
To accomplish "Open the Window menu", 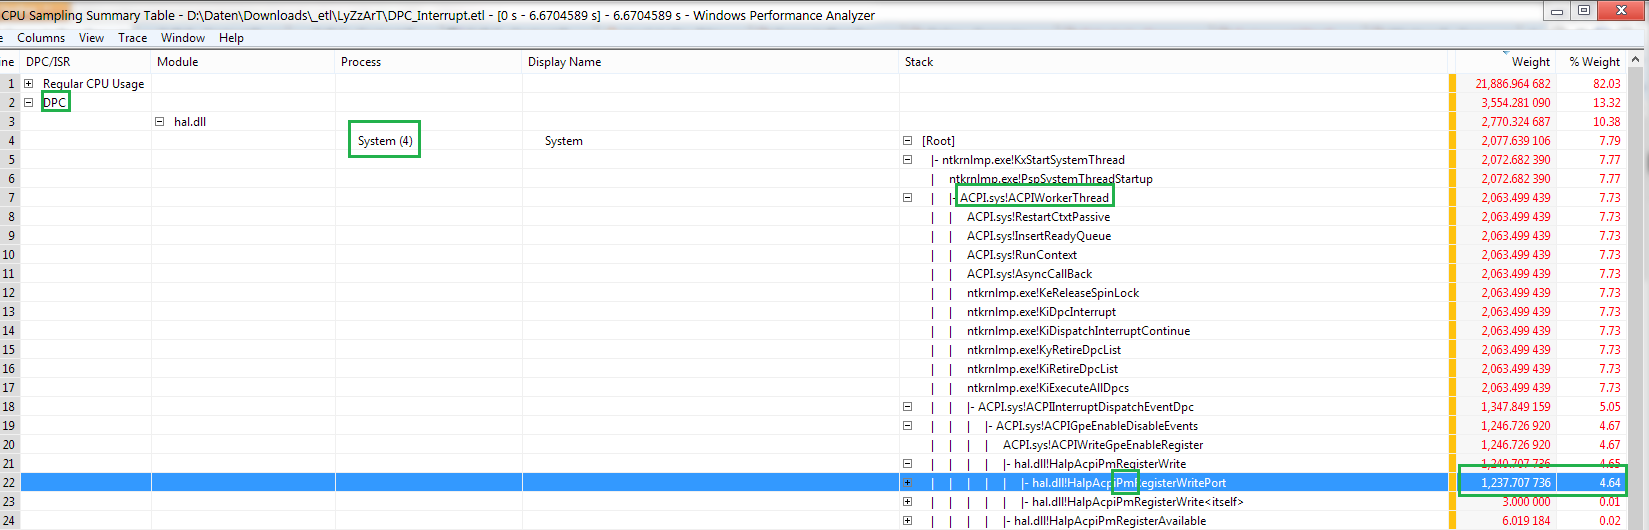I will point(183,38).
